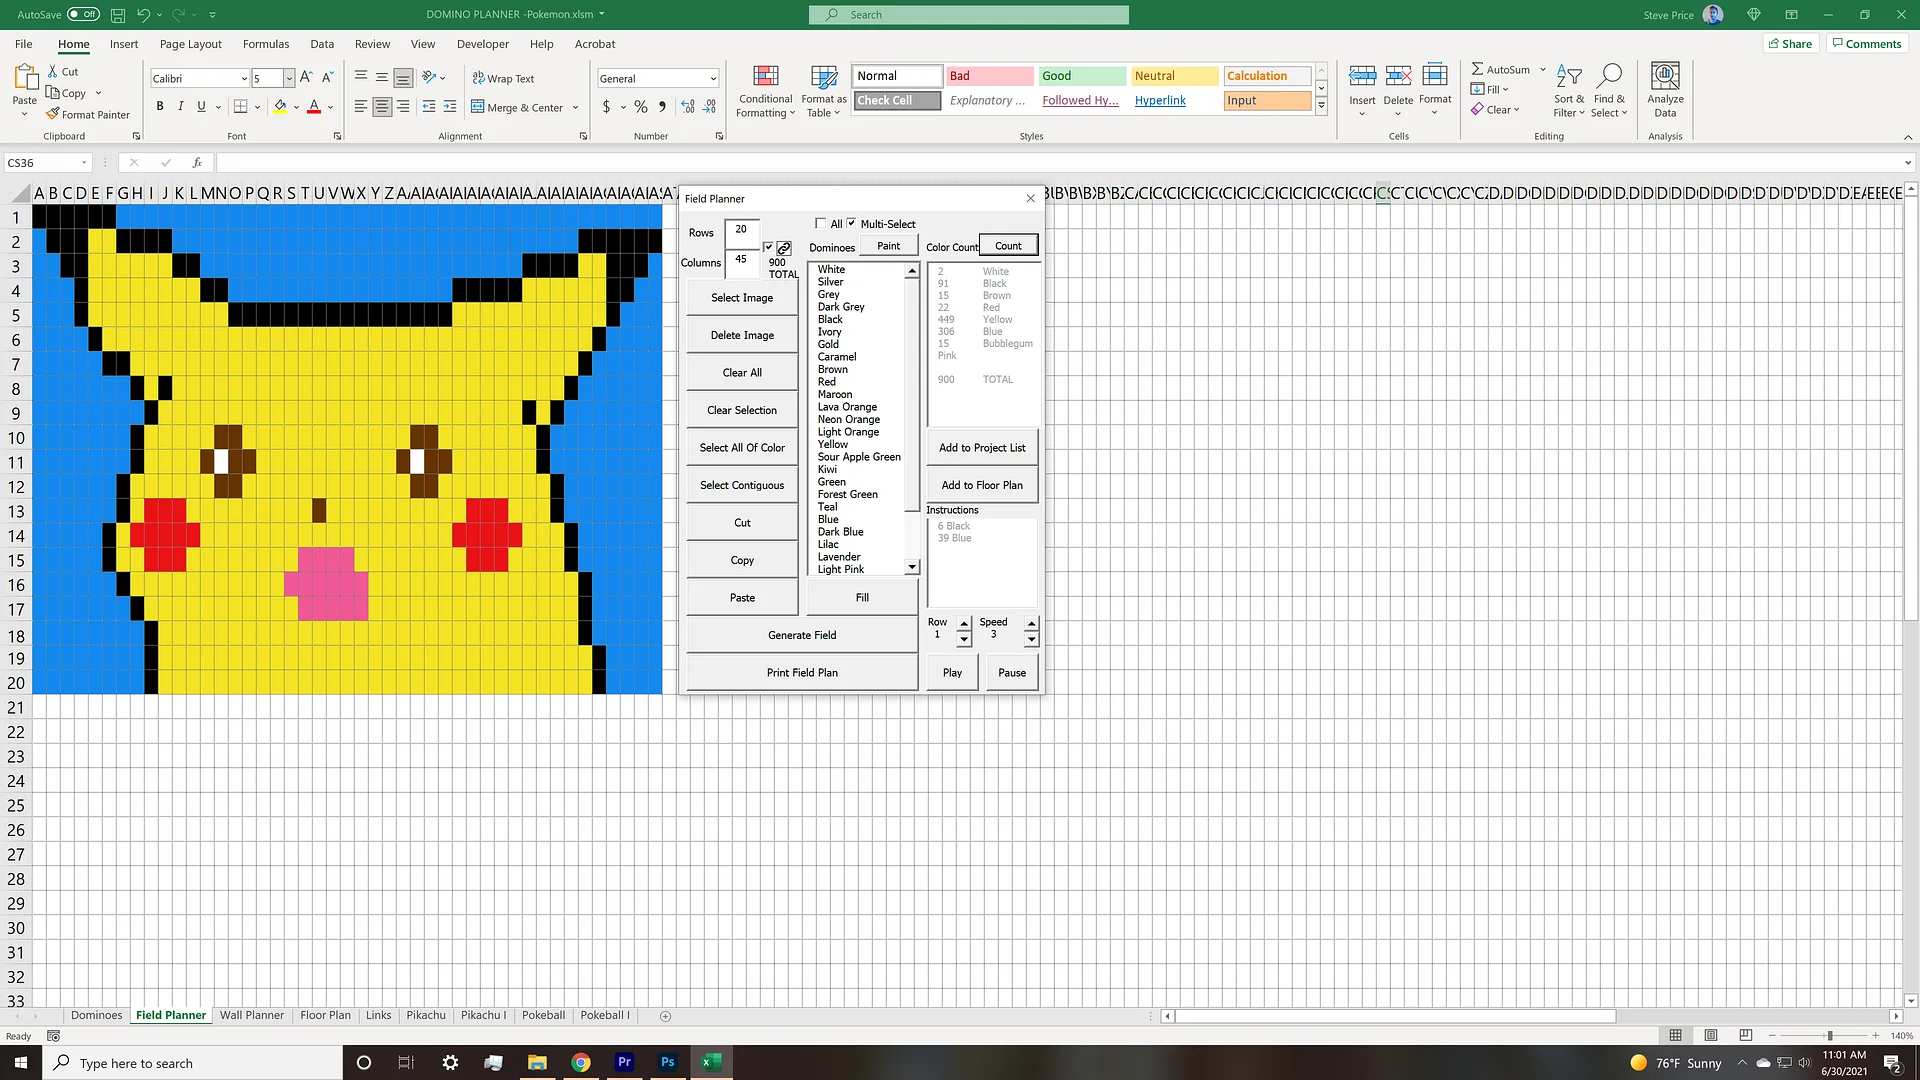Open the Formulas ribbon tab
This screenshot has width=1920, height=1080.
pos(266,44)
